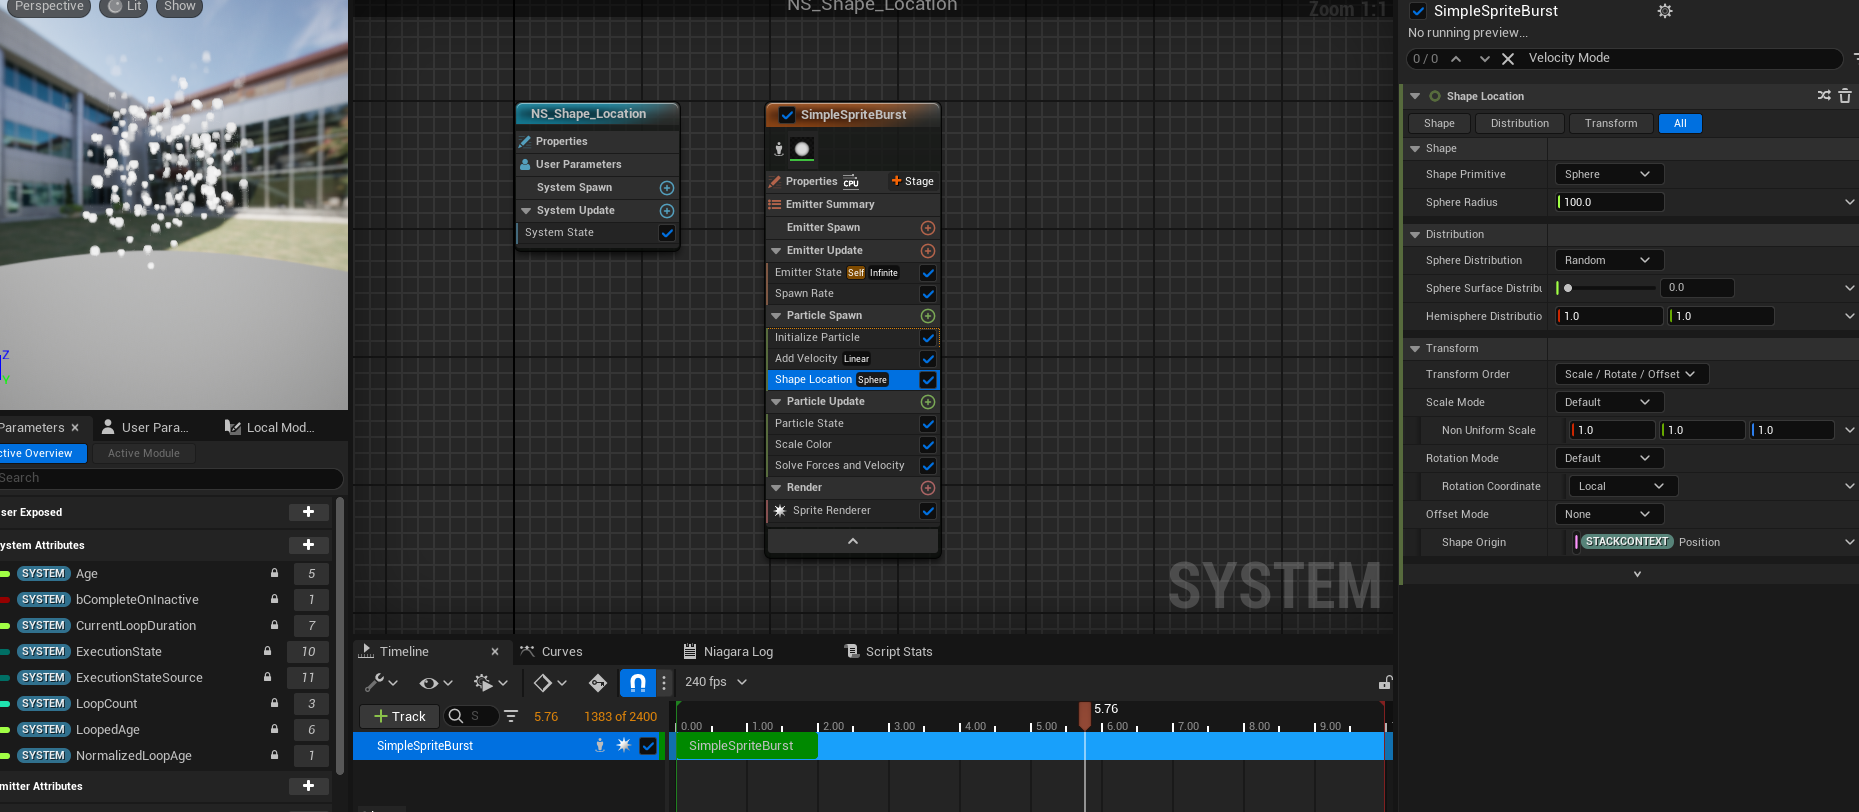Image resolution: width=1859 pixels, height=812 pixels.
Task: Add module to System Spawn
Action: click(x=667, y=188)
